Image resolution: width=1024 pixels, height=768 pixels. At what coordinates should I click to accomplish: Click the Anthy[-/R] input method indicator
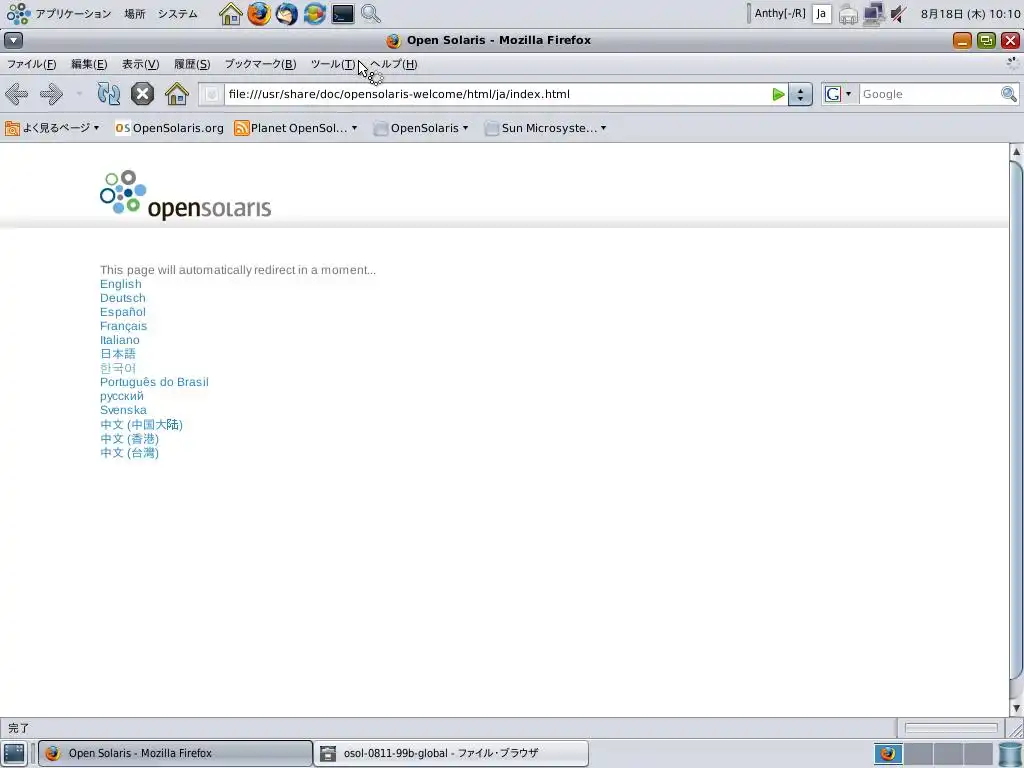(x=780, y=14)
